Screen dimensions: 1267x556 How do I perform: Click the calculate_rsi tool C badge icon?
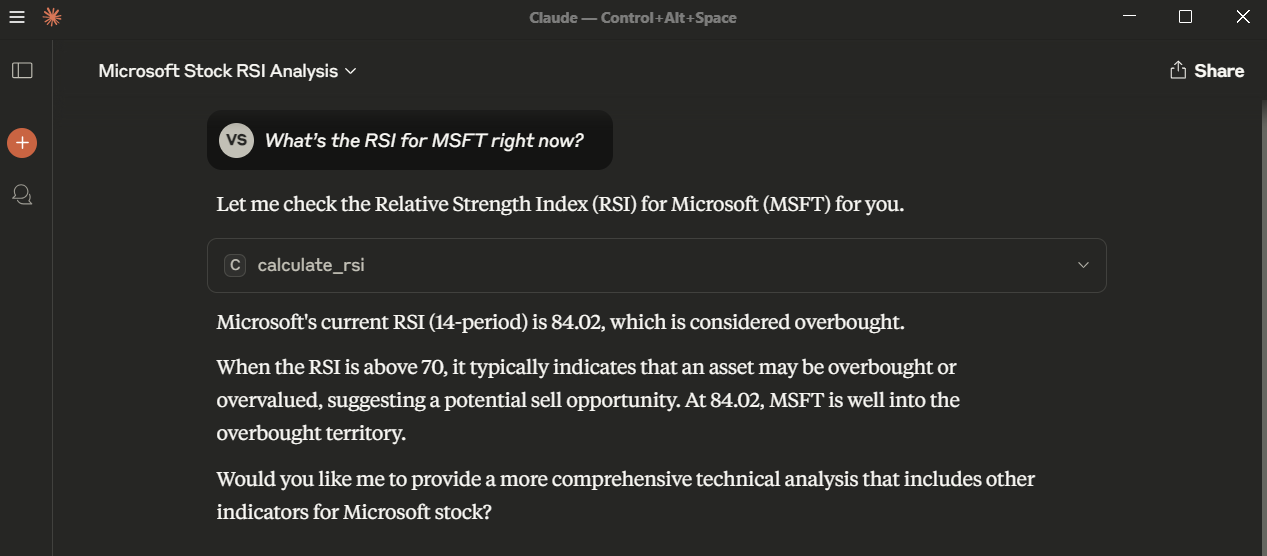click(x=235, y=265)
